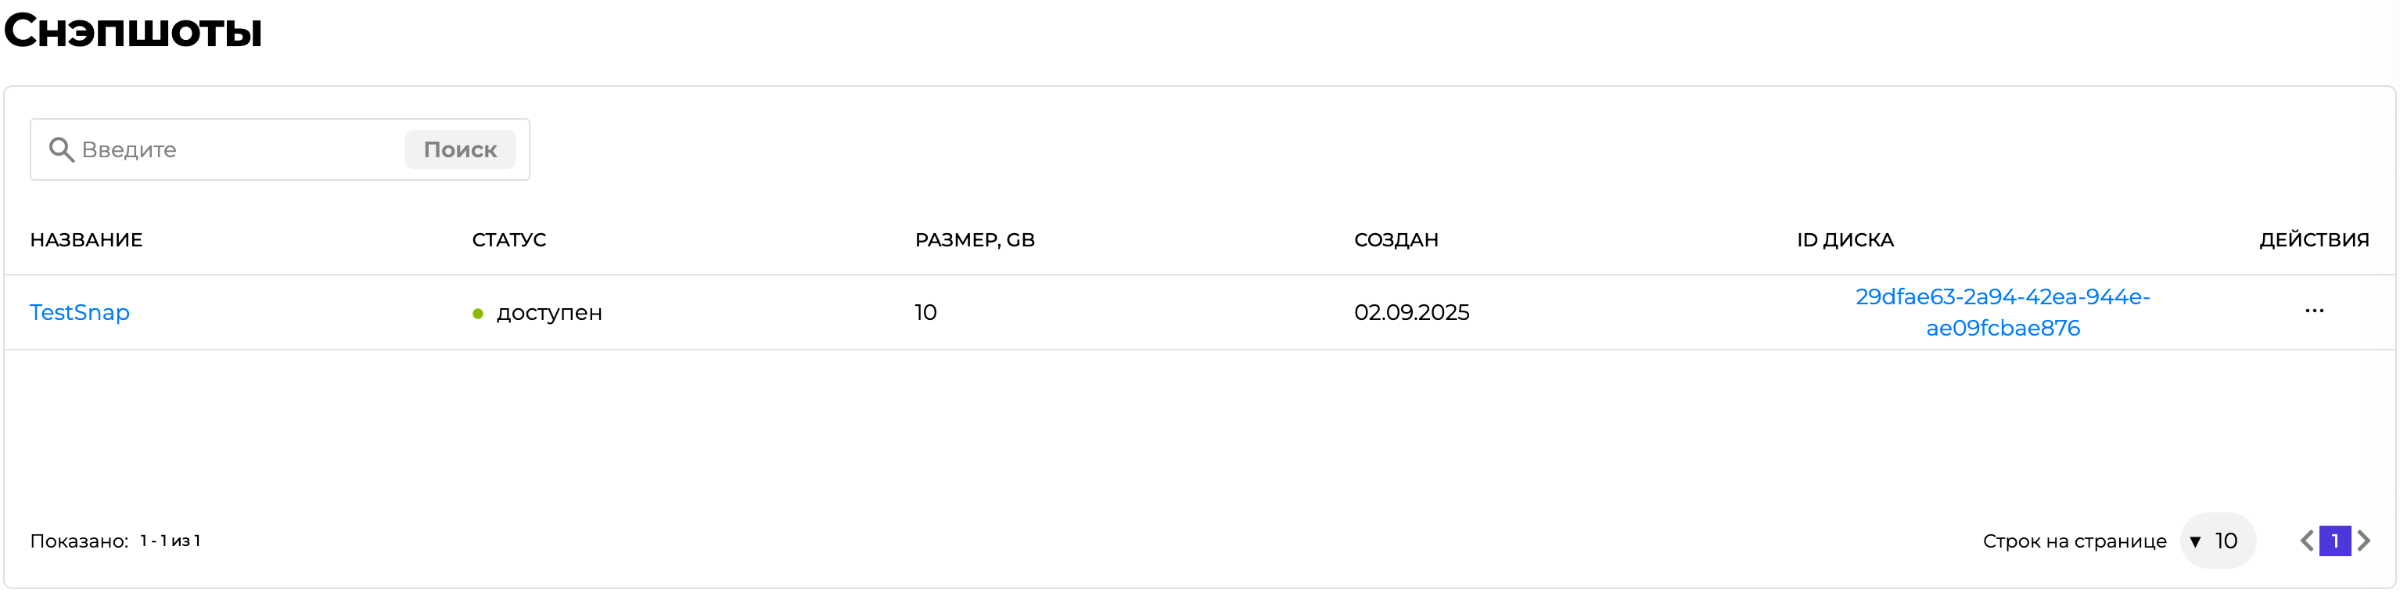Click the magnifying glass search icon
Screen dimensions: 2400x592
click(x=61, y=150)
